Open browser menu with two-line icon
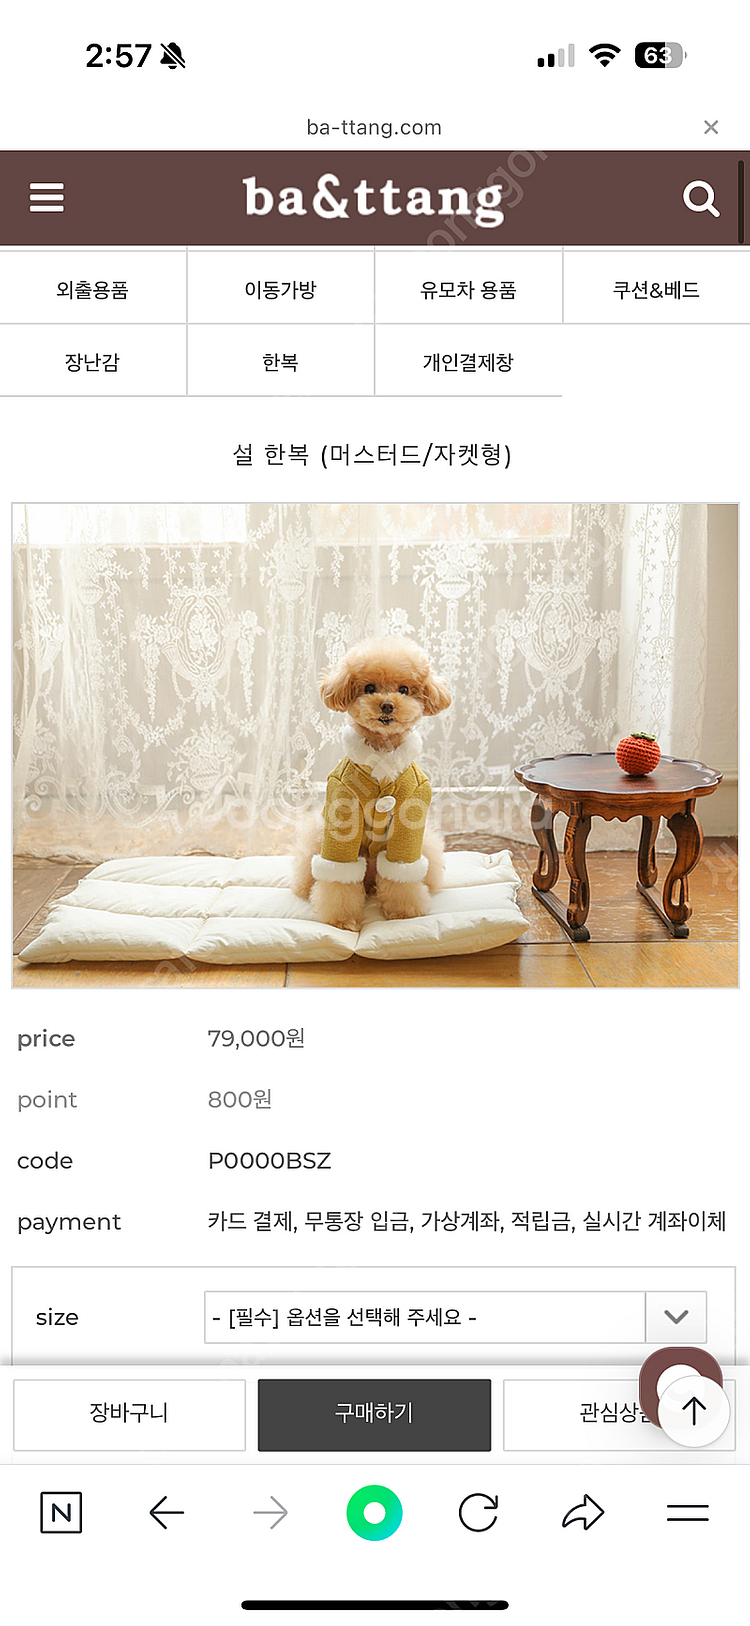This screenshot has height=1626, width=750. coord(688,1513)
